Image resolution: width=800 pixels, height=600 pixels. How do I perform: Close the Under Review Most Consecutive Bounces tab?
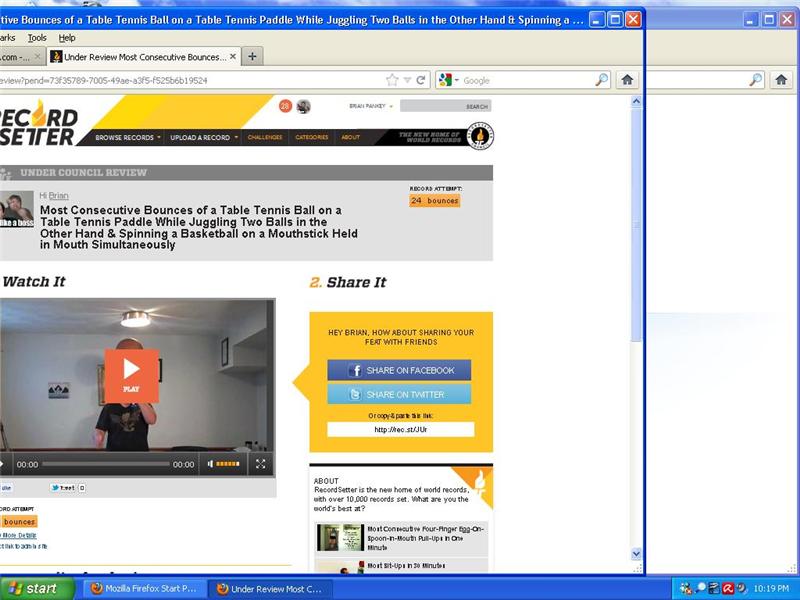point(233,57)
